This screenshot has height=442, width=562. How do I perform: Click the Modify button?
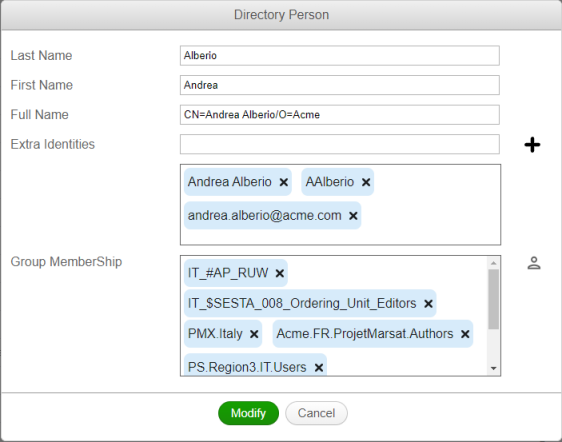pos(248,413)
